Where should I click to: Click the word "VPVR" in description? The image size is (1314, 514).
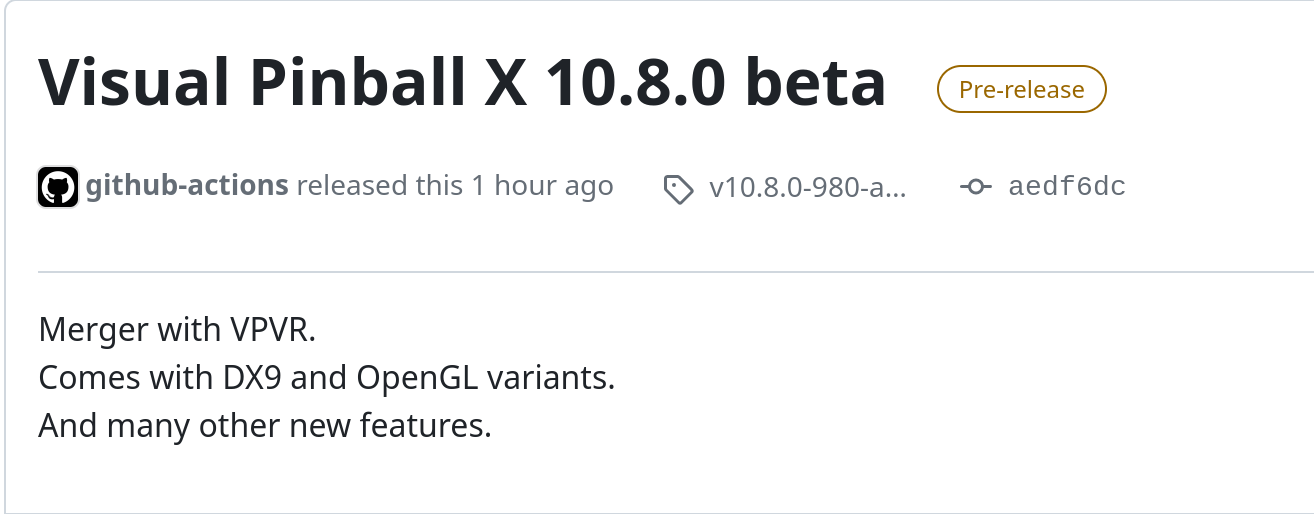tap(273, 329)
